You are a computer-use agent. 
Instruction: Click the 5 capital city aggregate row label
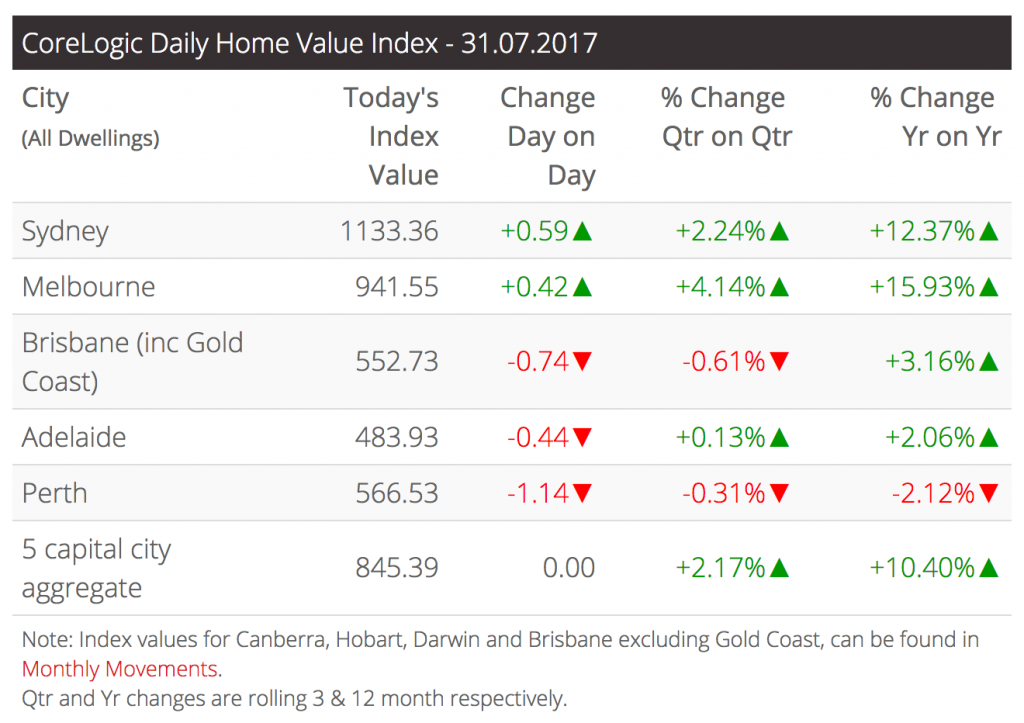coord(96,568)
